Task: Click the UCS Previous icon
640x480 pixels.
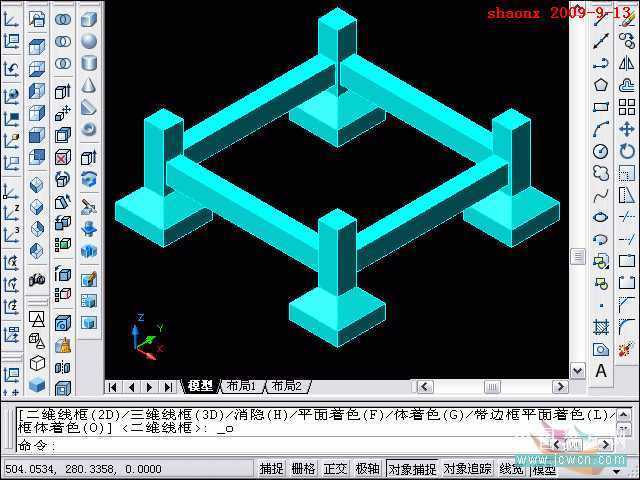Action: [11, 69]
